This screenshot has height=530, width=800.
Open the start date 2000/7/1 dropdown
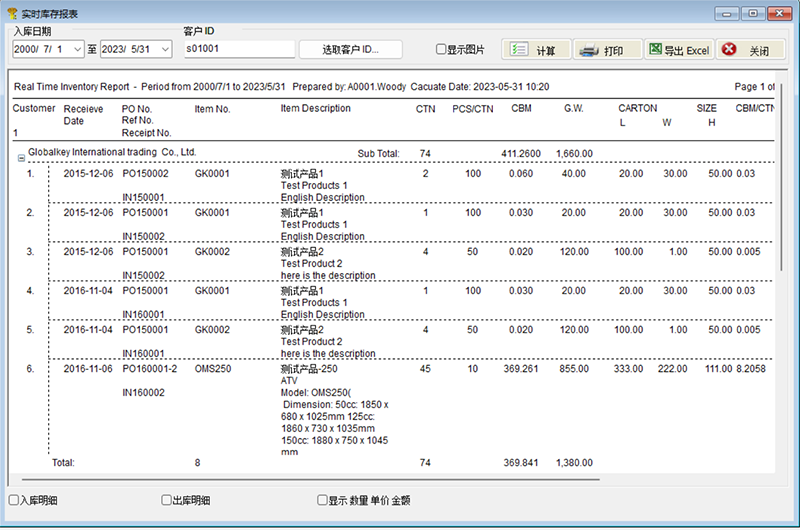click(x=79, y=49)
